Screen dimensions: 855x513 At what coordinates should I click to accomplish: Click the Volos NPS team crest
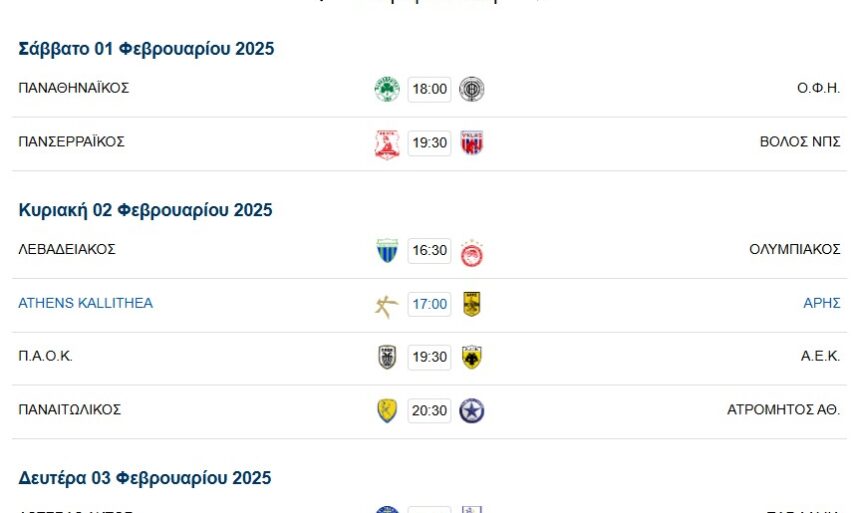[x=471, y=143]
